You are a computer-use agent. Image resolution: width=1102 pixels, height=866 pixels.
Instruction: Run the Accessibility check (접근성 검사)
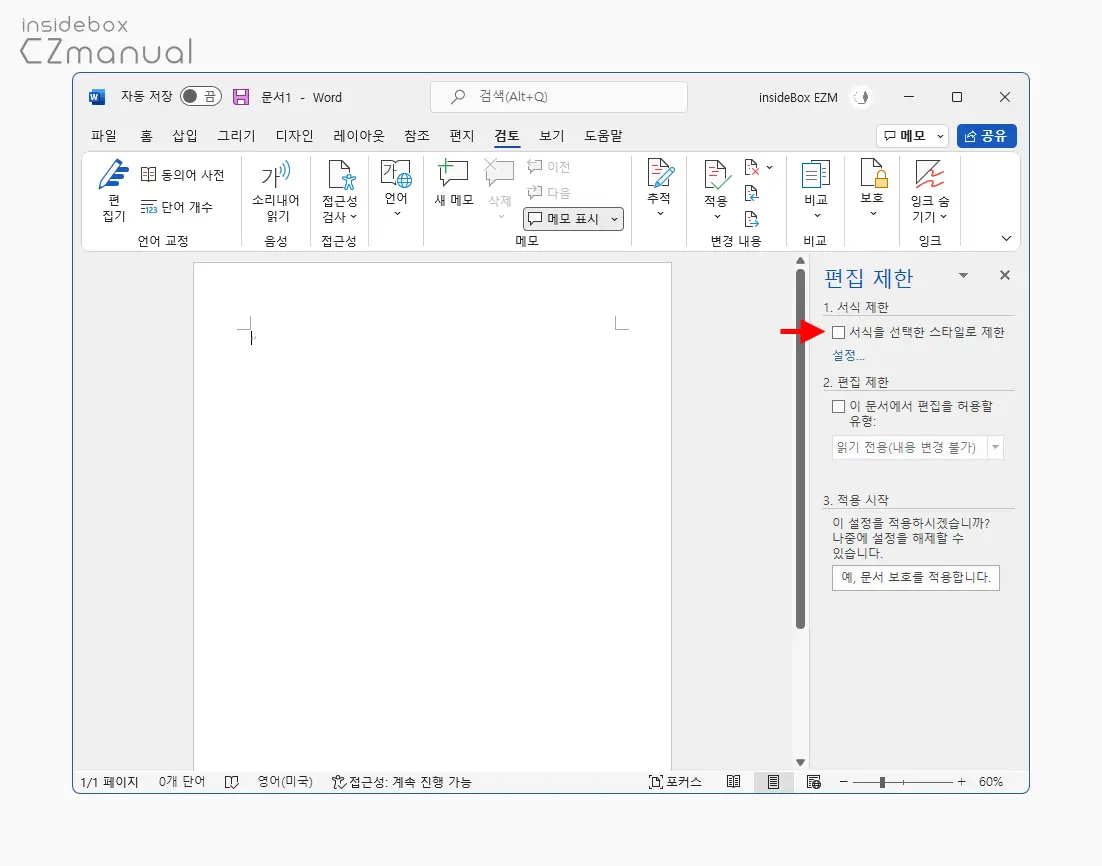[339, 190]
